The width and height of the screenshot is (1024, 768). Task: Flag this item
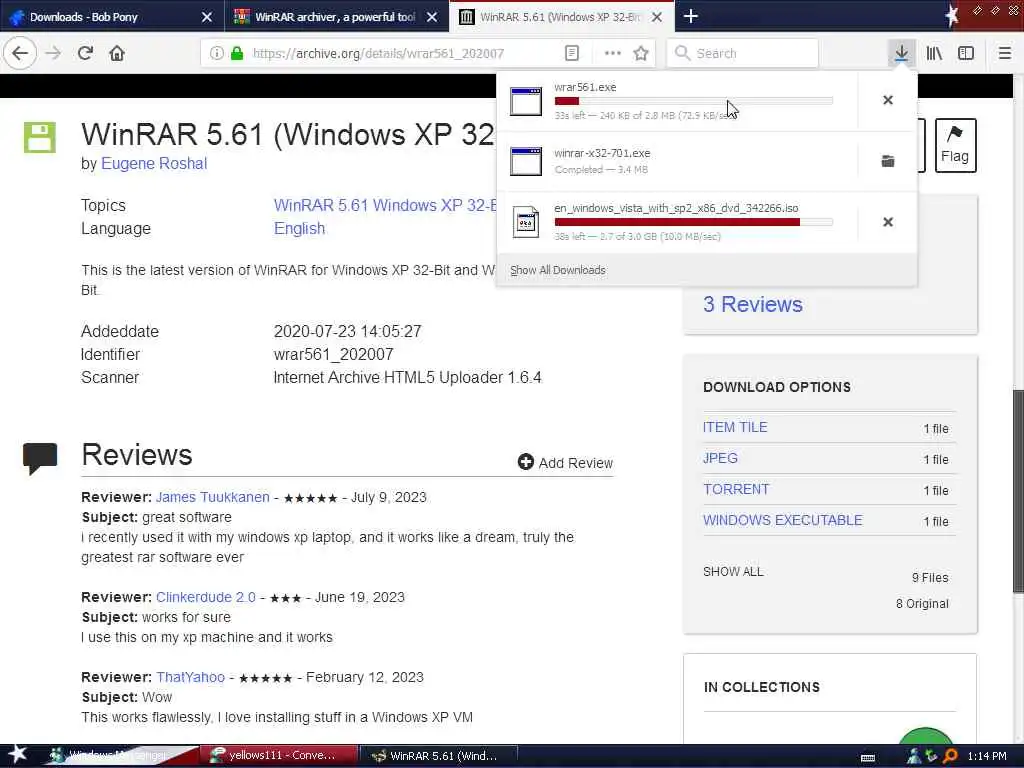click(x=955, y=146)
